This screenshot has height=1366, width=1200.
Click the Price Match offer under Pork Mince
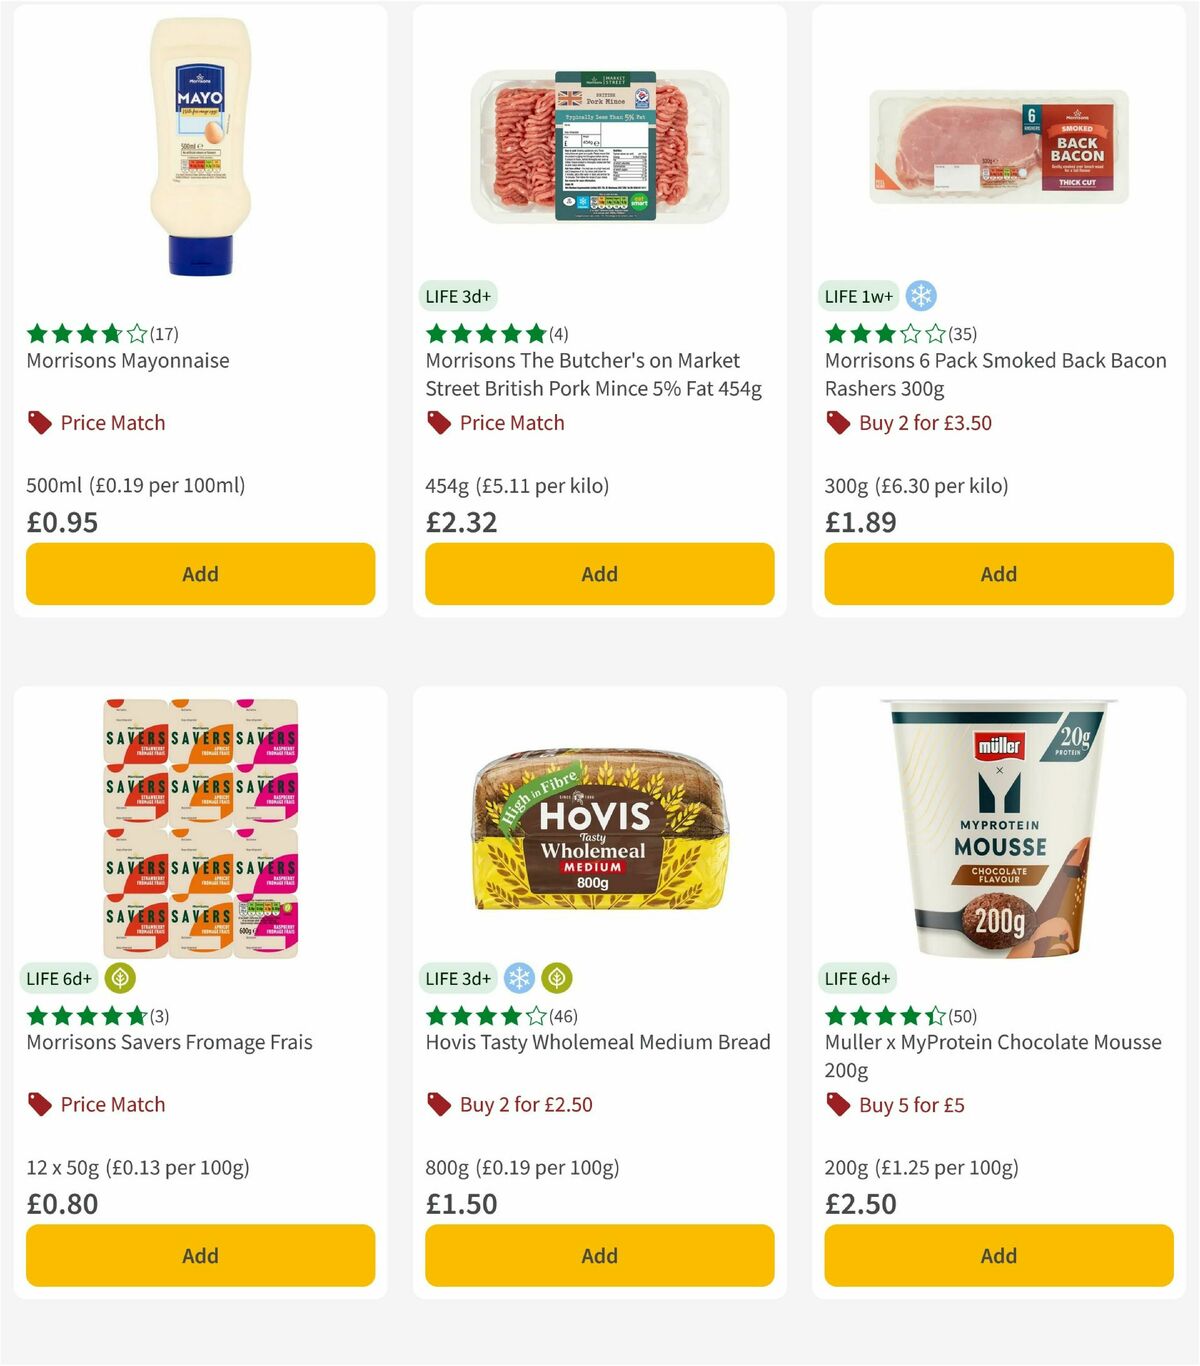510,423
